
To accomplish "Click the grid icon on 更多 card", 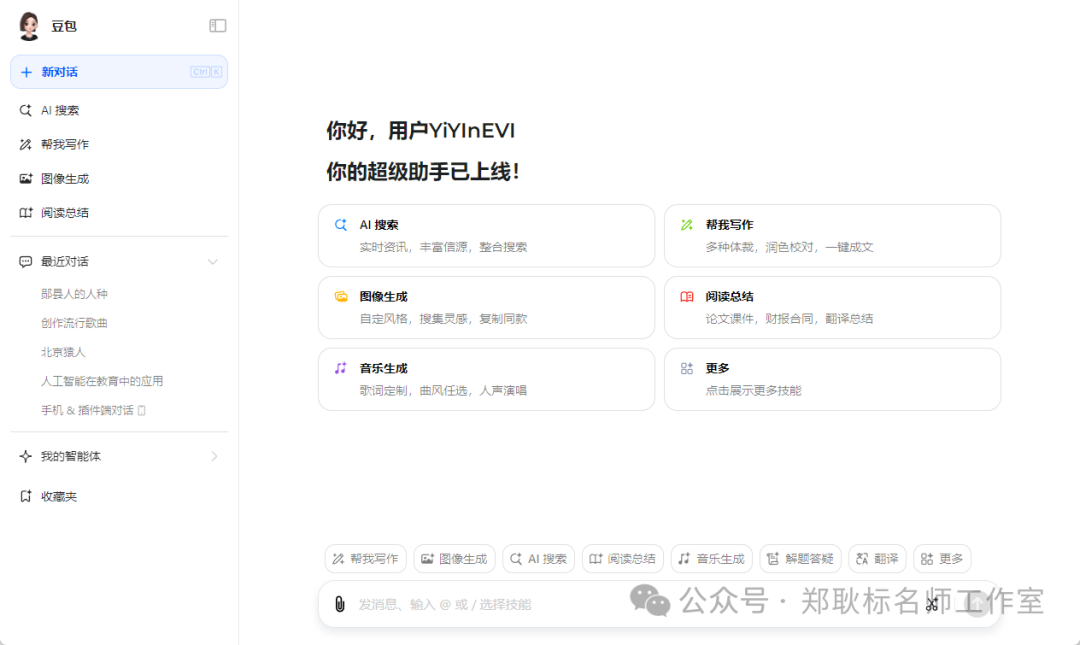I will tap(687, 368).
